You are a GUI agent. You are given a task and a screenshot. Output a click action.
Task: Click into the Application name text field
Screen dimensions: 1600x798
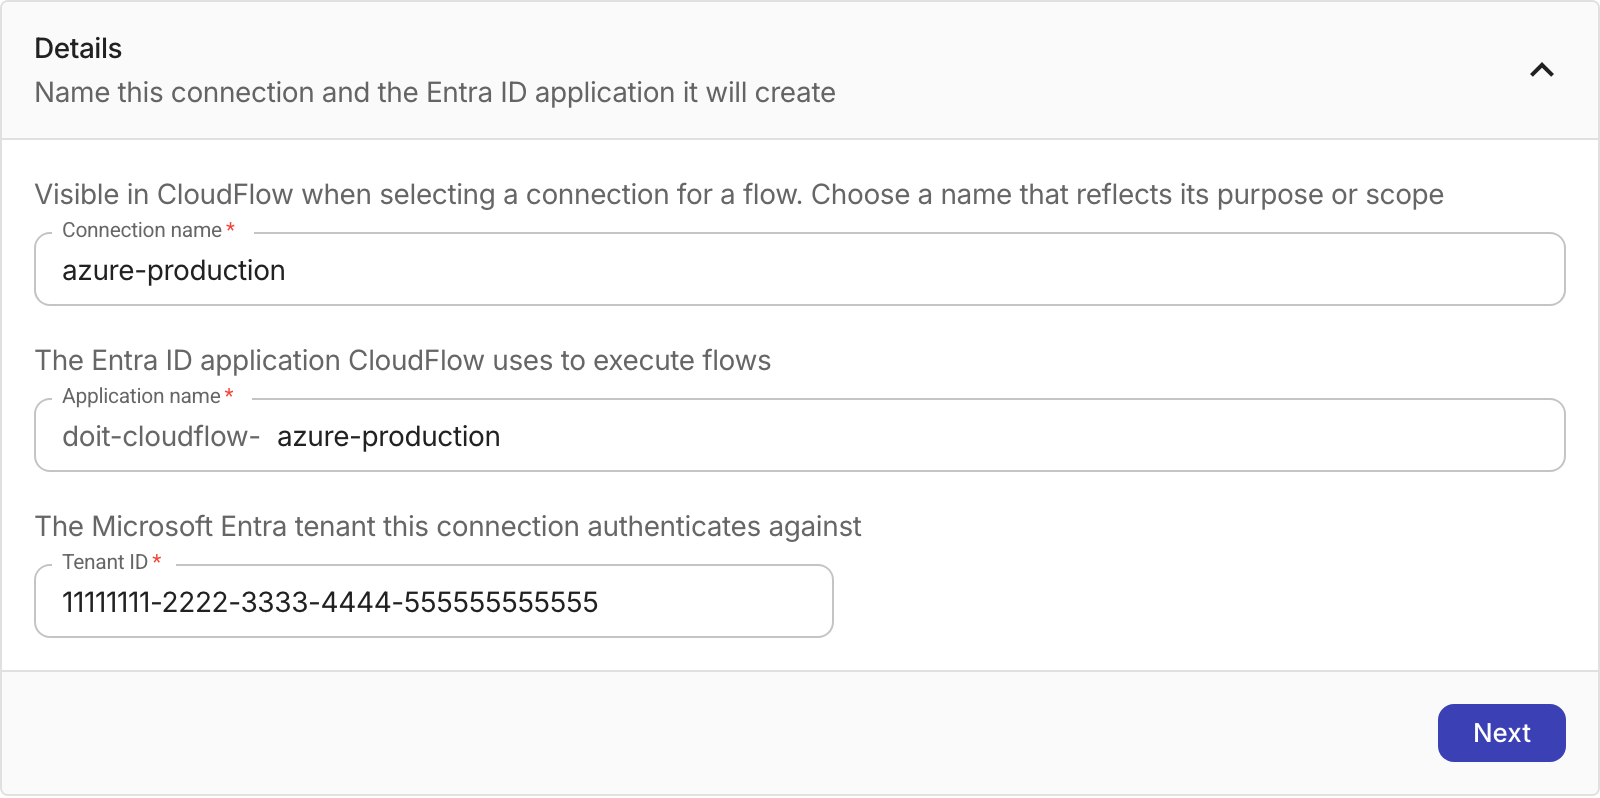[799, 436]
